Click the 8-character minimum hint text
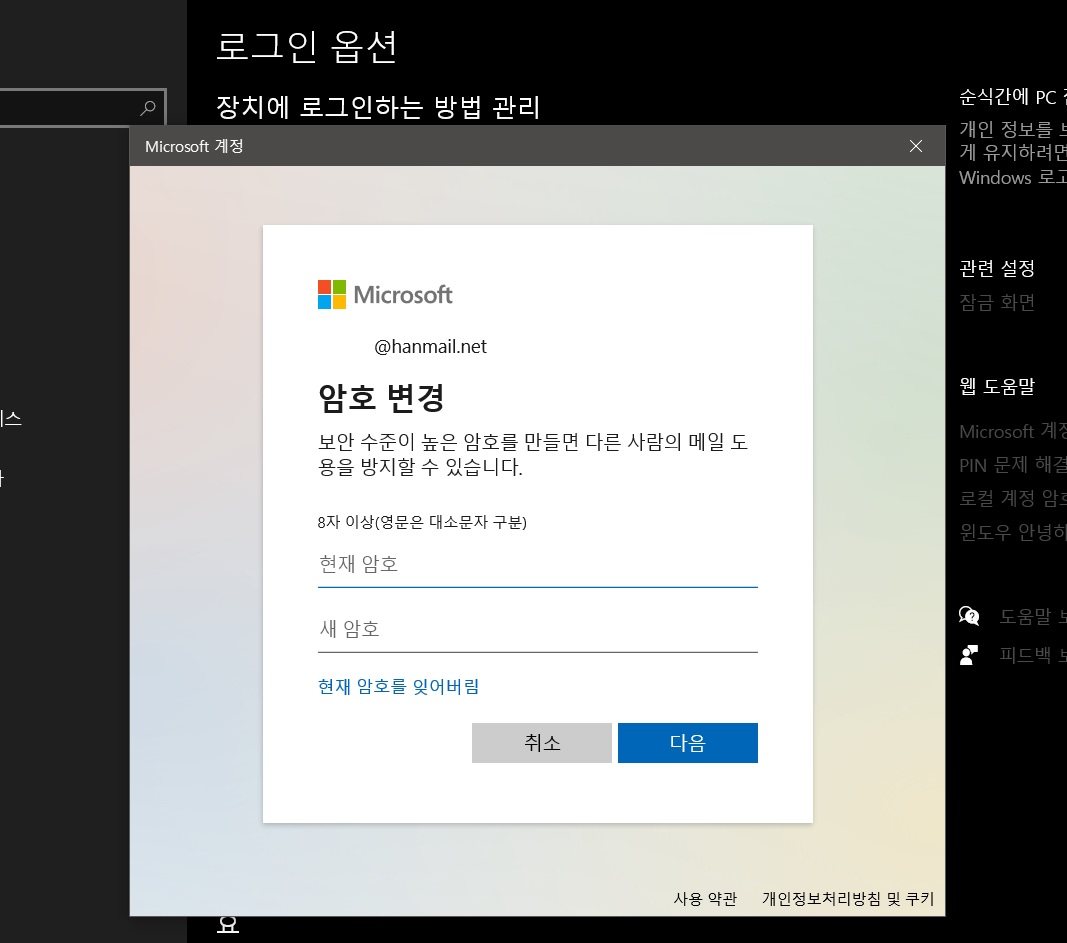 [x=422, y=523]
